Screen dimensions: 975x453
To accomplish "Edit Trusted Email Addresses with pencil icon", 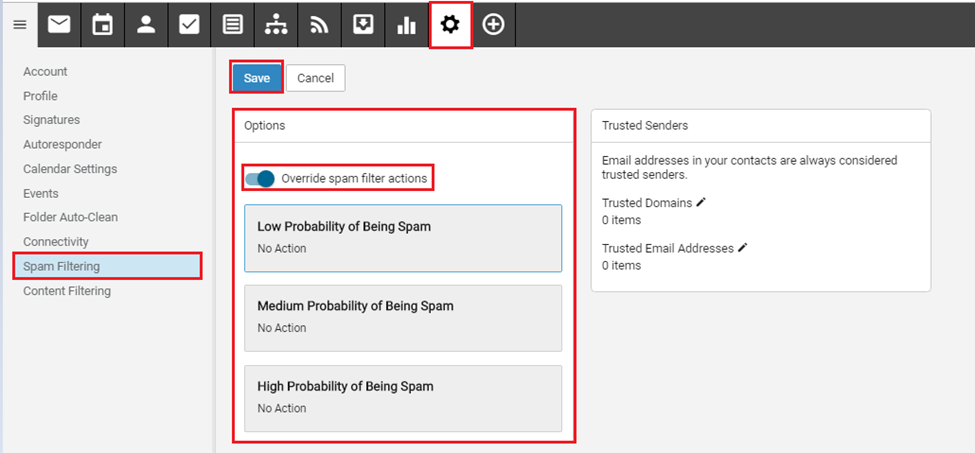I will tap(742, 247).
